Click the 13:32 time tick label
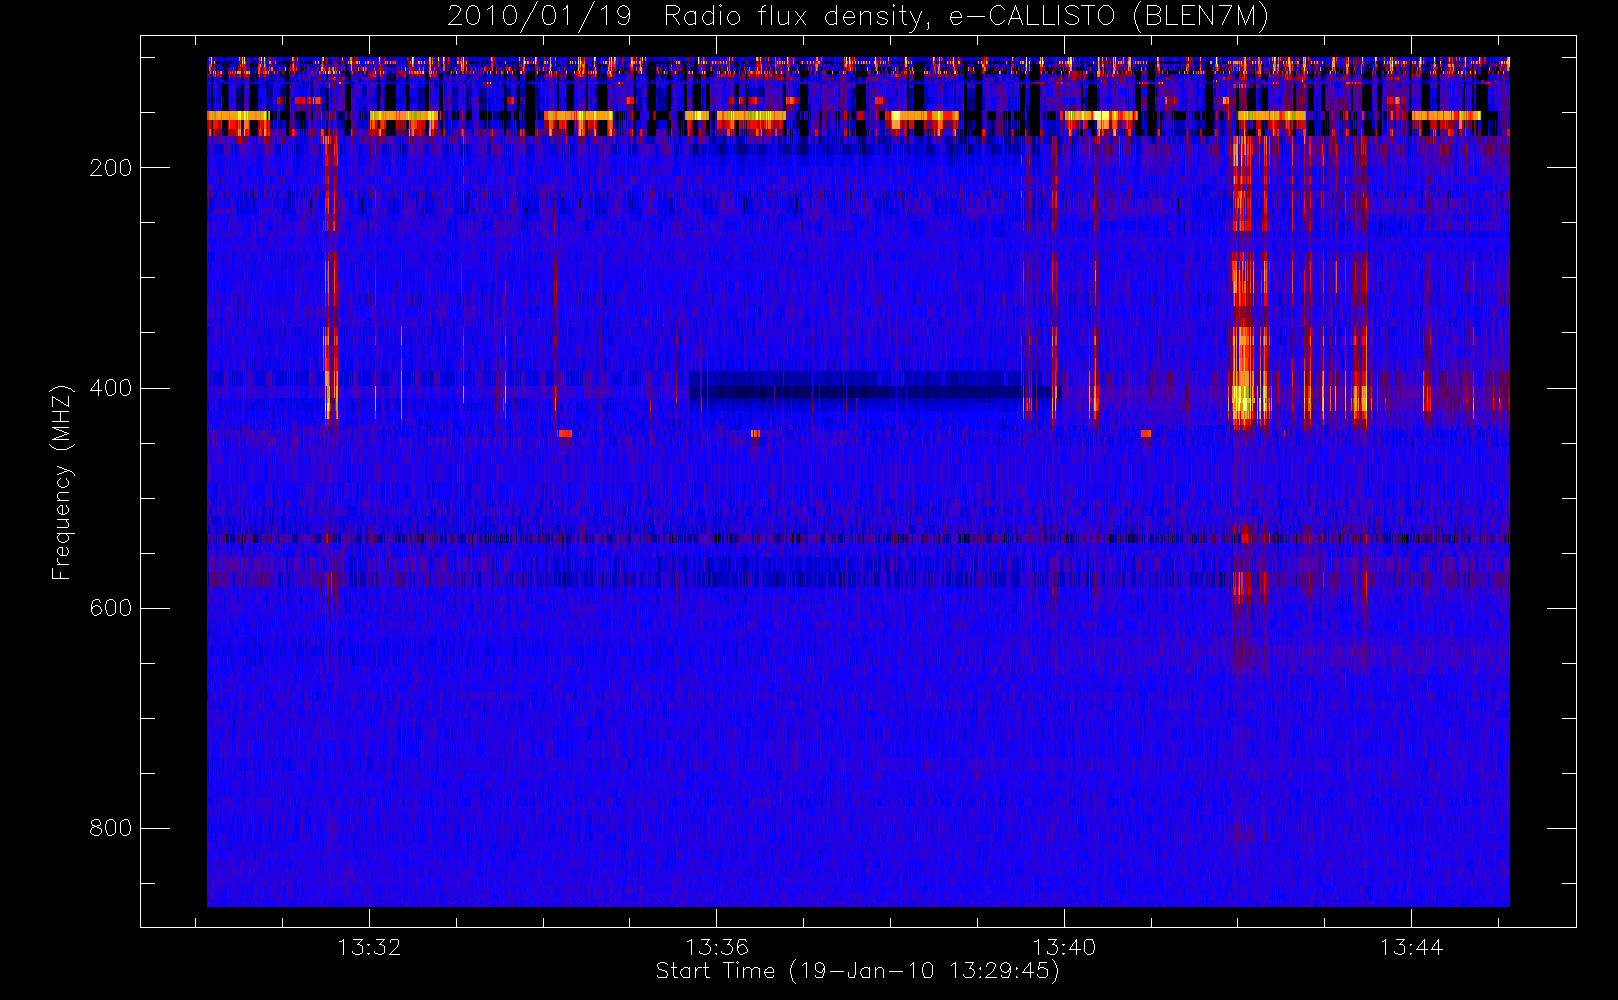 coord(369,947)
